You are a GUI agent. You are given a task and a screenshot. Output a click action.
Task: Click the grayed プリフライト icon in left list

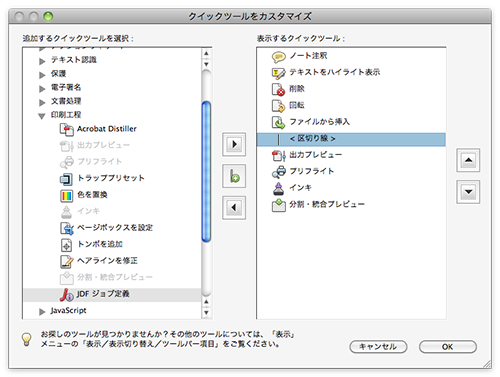coord(66,162)
